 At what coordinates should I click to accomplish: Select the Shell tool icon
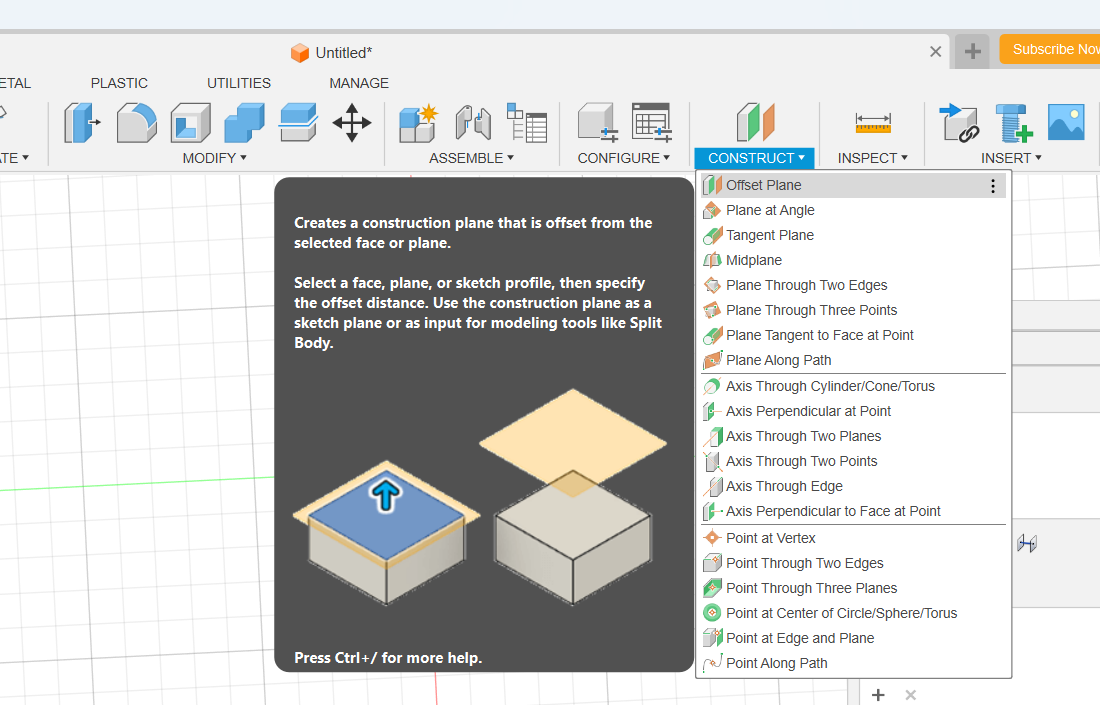point(190,123)
